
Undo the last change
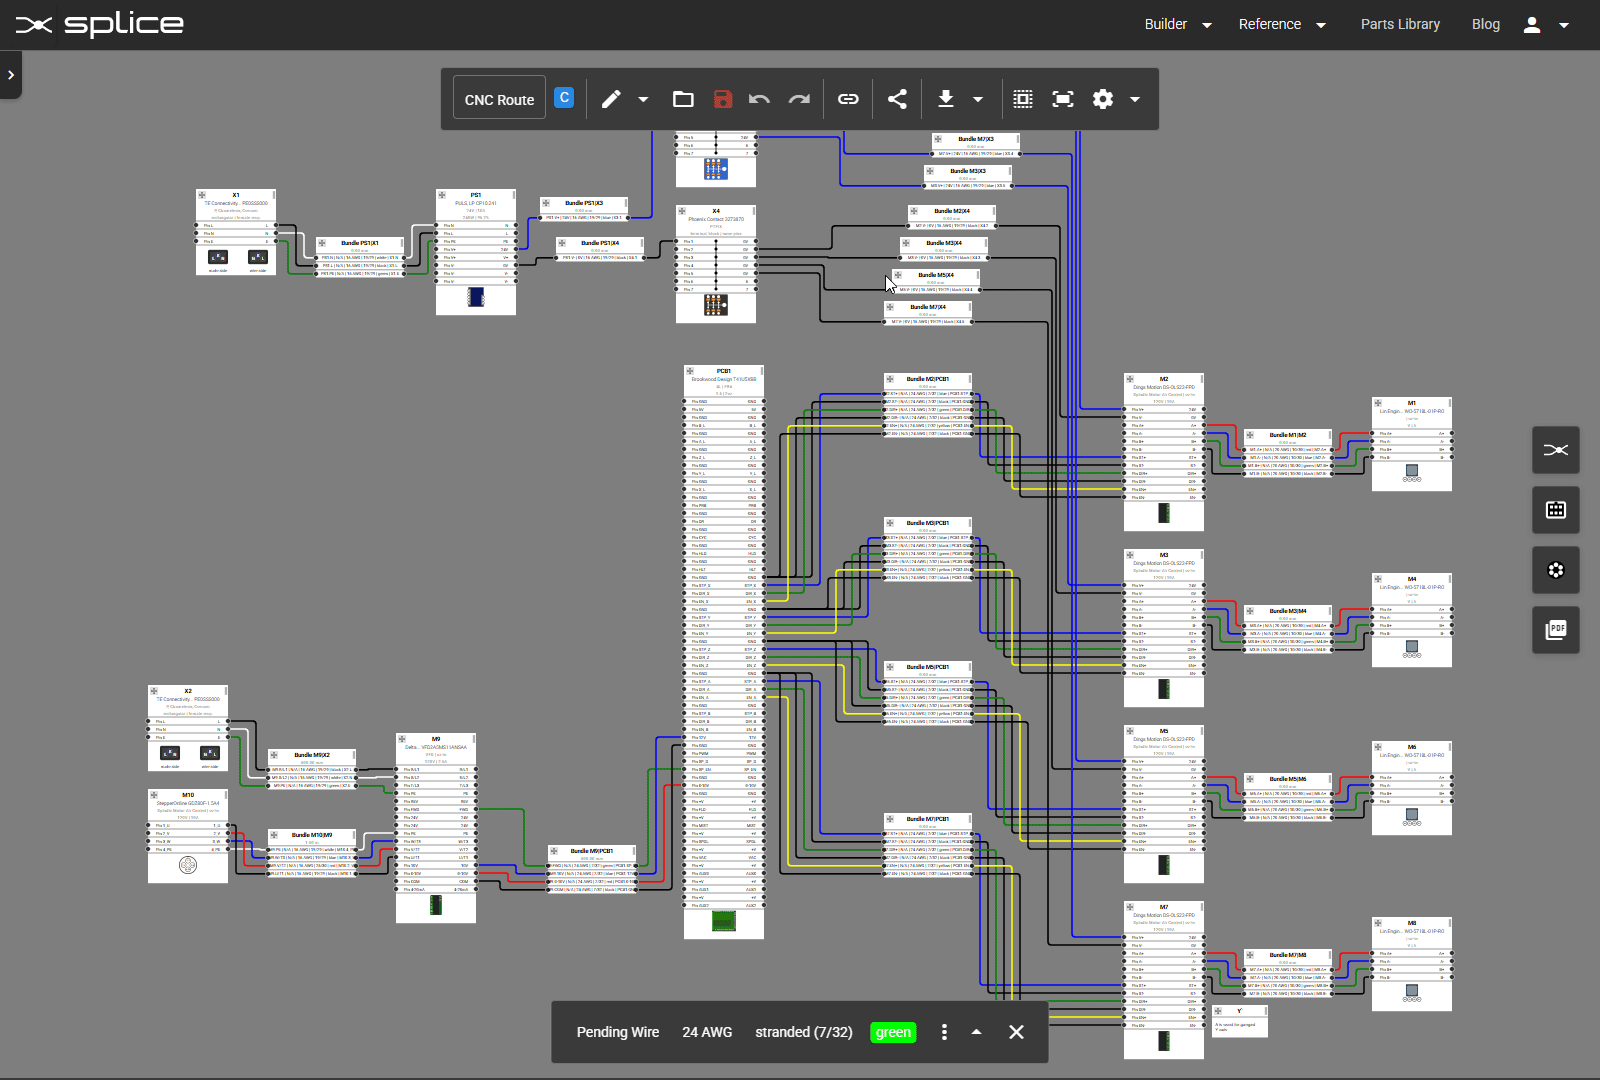[760, 99]
